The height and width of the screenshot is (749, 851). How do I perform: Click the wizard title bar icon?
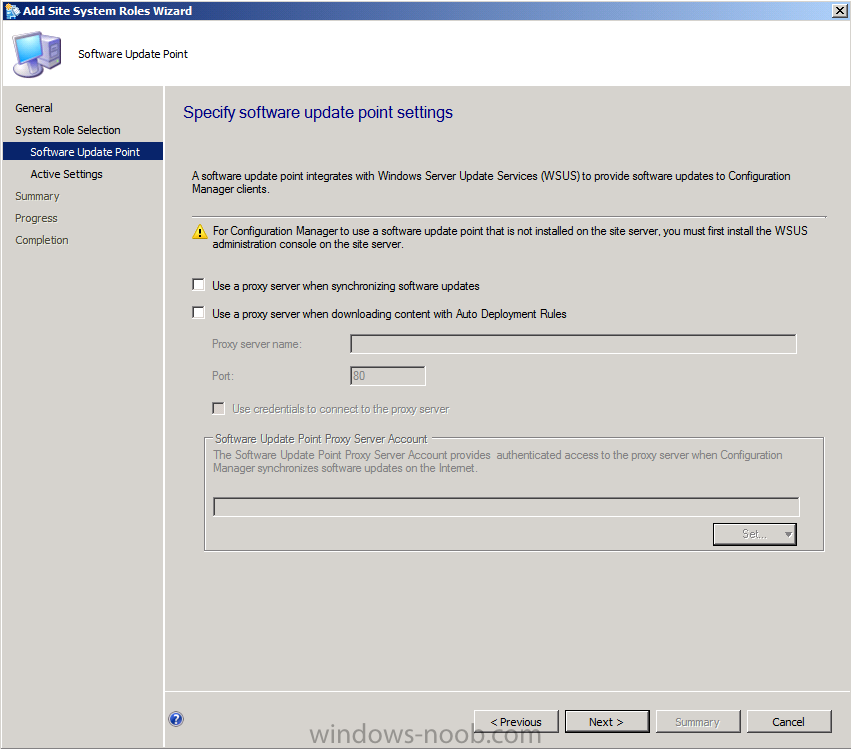[12, 11]
